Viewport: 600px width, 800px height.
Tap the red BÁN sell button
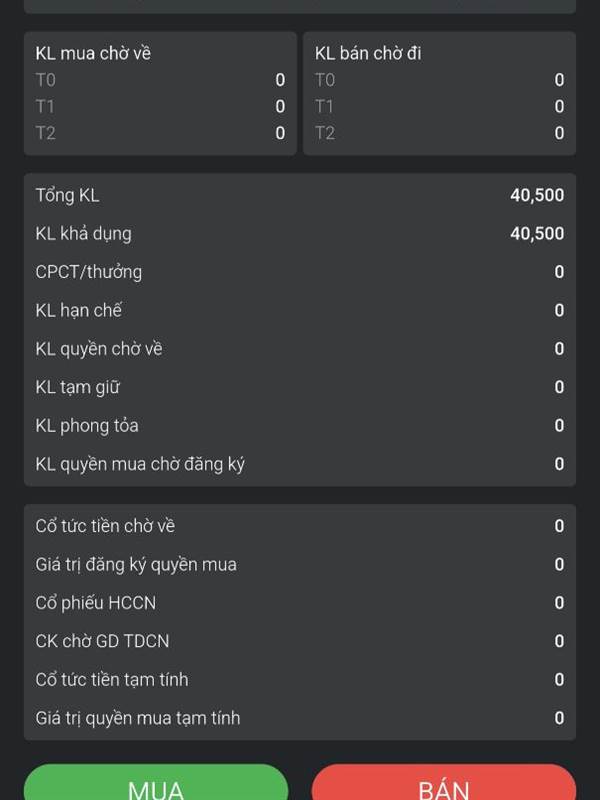444,782
